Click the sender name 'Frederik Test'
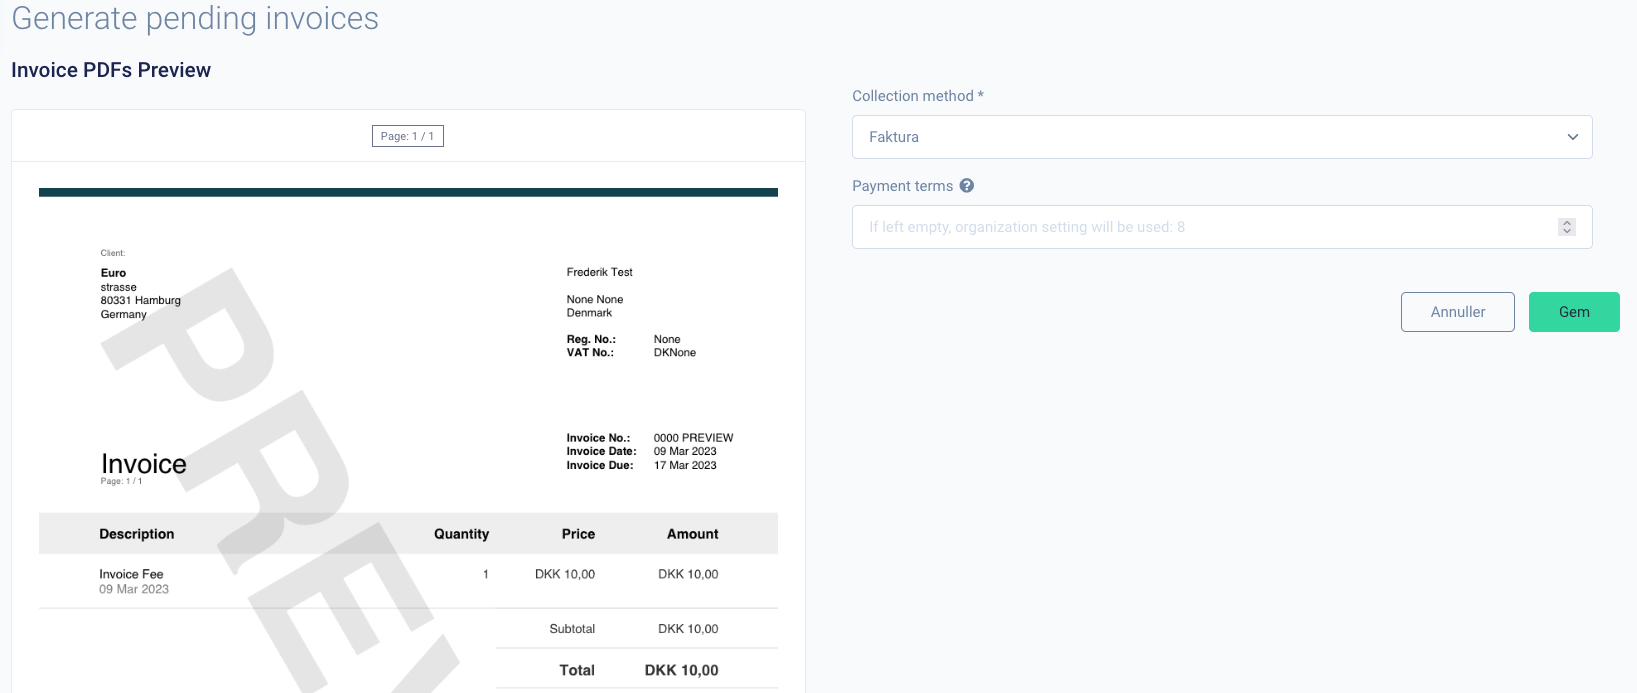The image size is (1637, 693). (x=599, y=272)
